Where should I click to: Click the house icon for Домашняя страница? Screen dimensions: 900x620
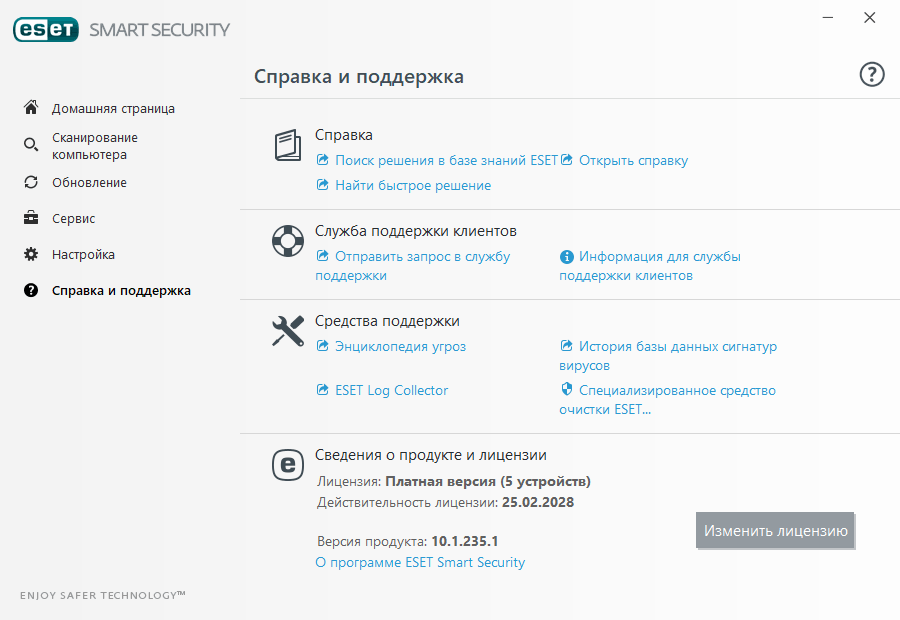click(x=31, y=108)
